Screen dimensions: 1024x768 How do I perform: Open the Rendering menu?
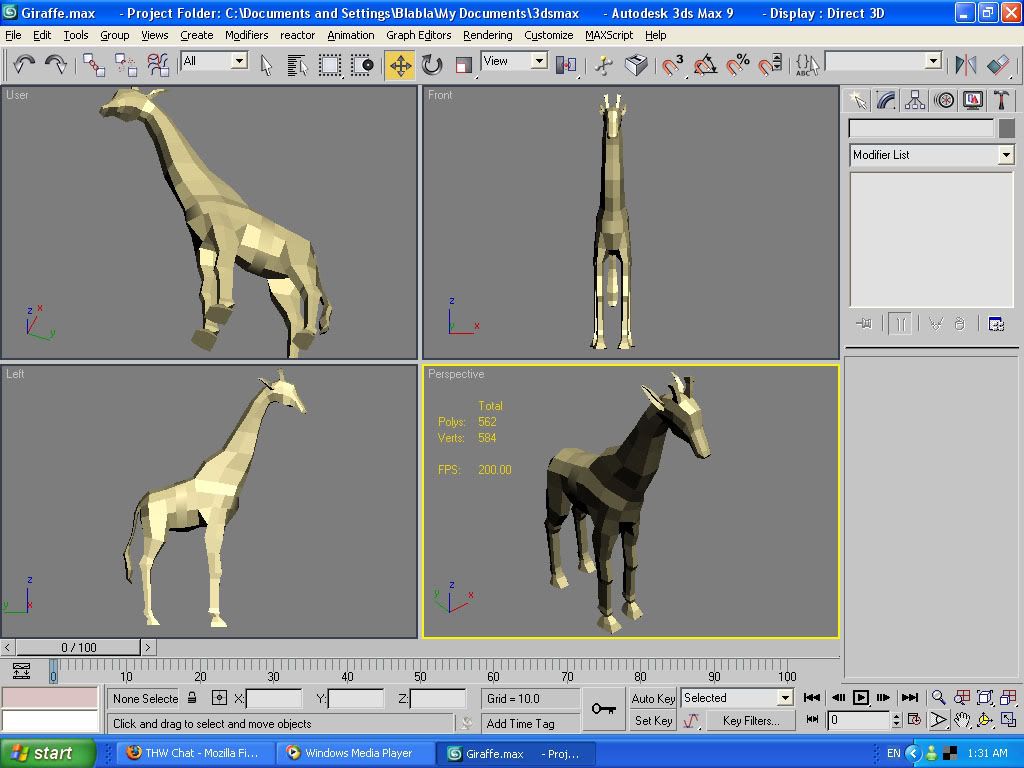pos(488,35)
